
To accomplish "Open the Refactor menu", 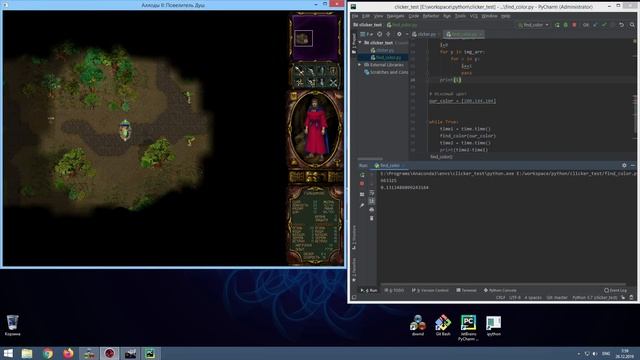I will [x=431, y=16].
